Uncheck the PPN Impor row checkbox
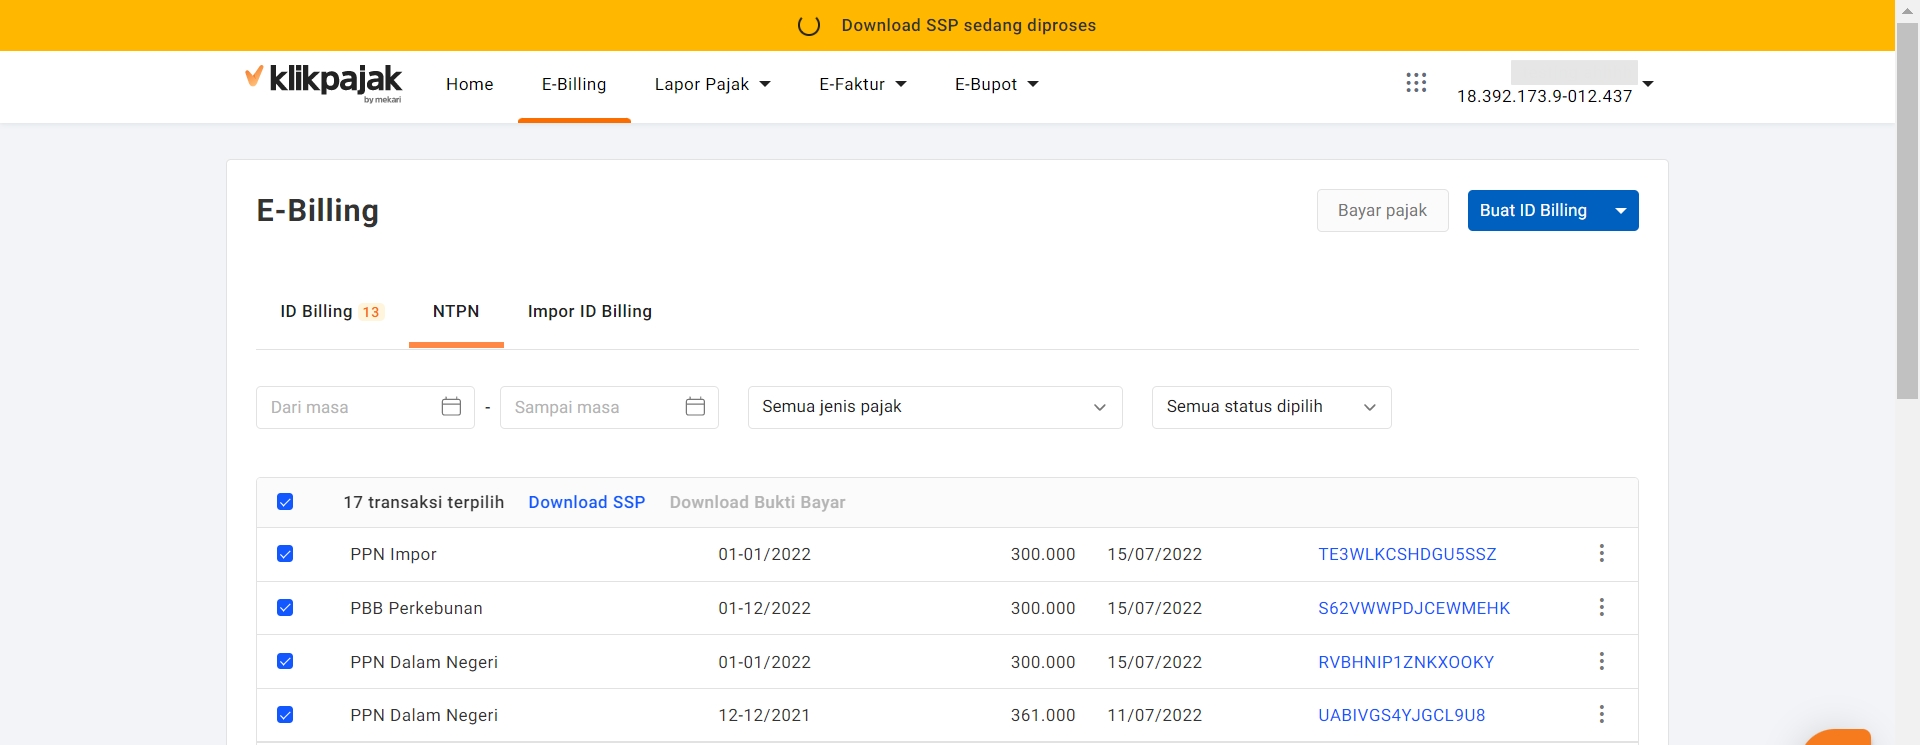 pos(285,554)
